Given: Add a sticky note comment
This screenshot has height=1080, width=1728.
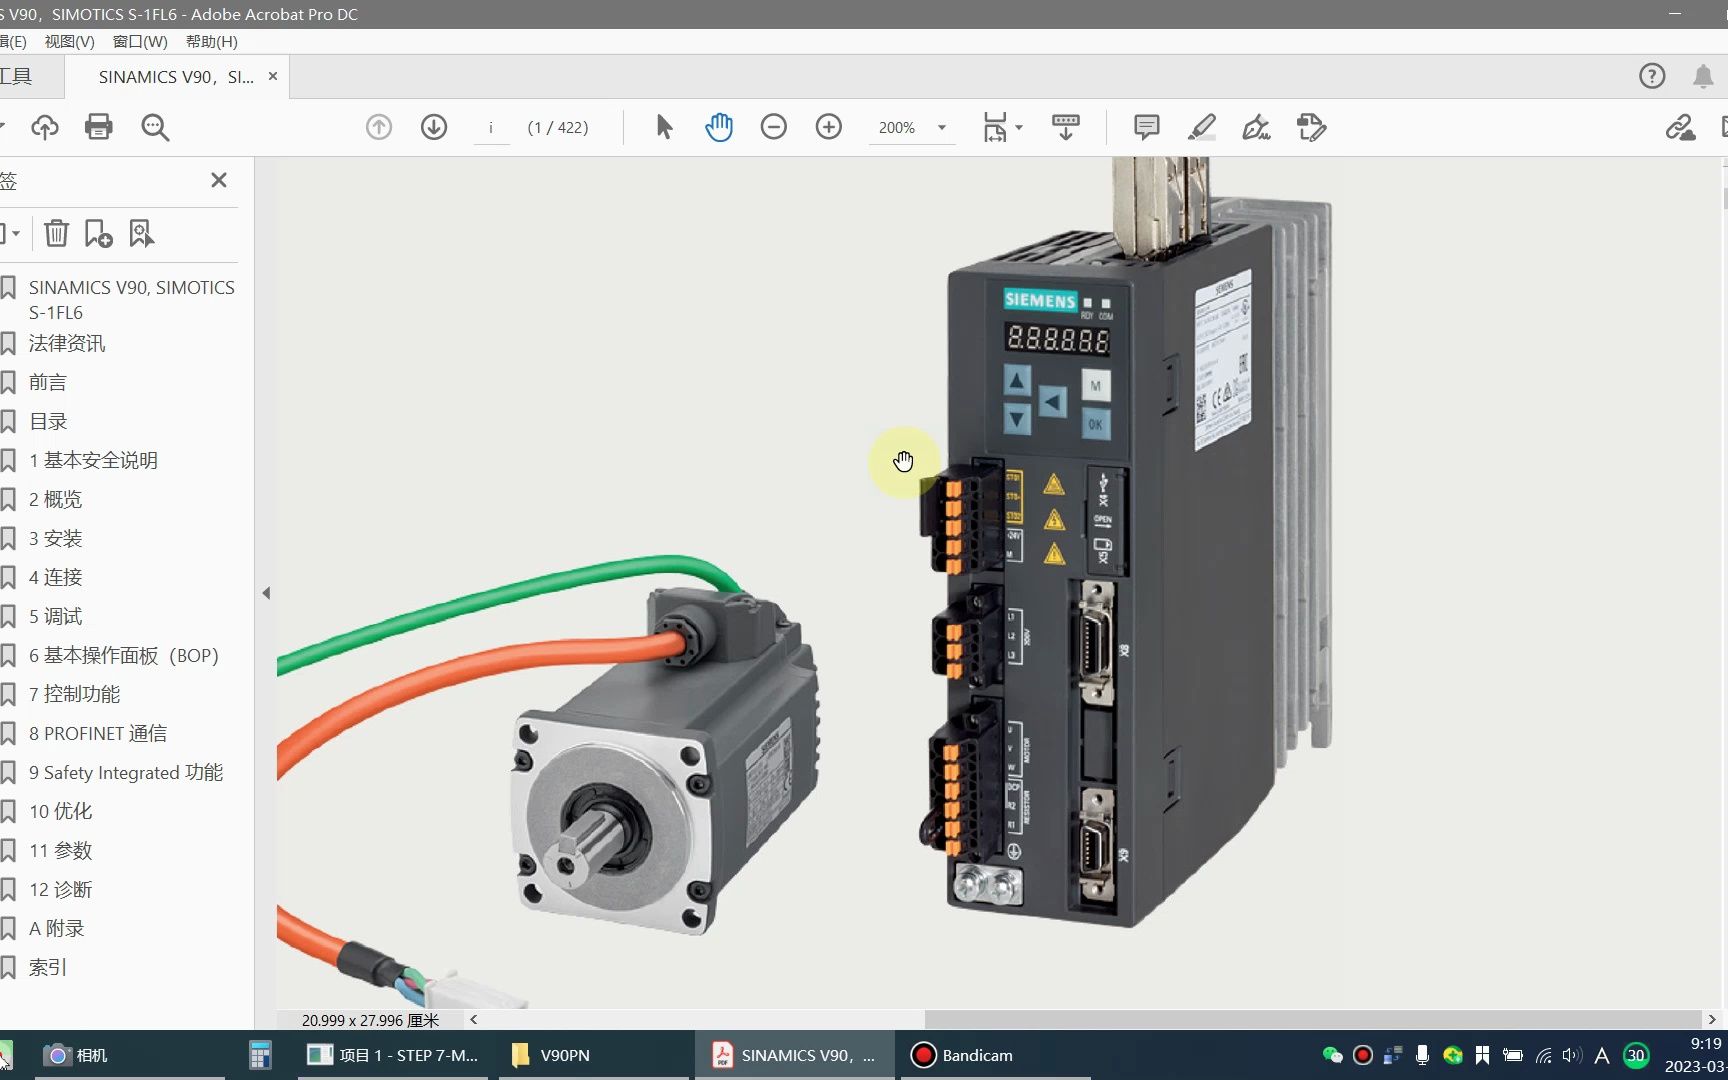Looking at the screenshot, I should pos(1147,127).
